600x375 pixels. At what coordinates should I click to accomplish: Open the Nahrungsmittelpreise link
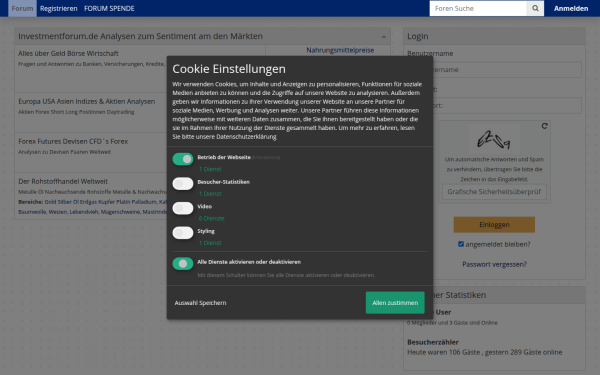(x=340, y=50)
